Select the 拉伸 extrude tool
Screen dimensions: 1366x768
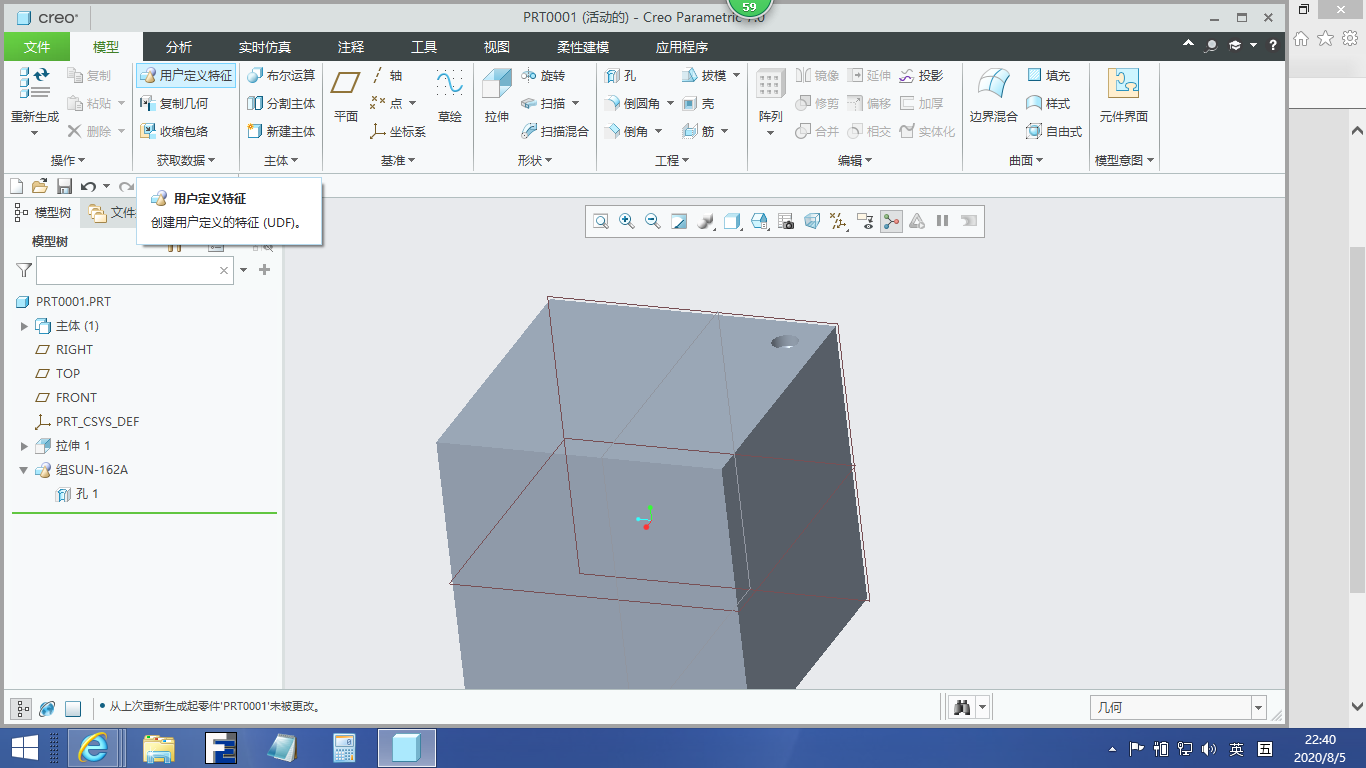pyautogui.click(x=497, y=97)
